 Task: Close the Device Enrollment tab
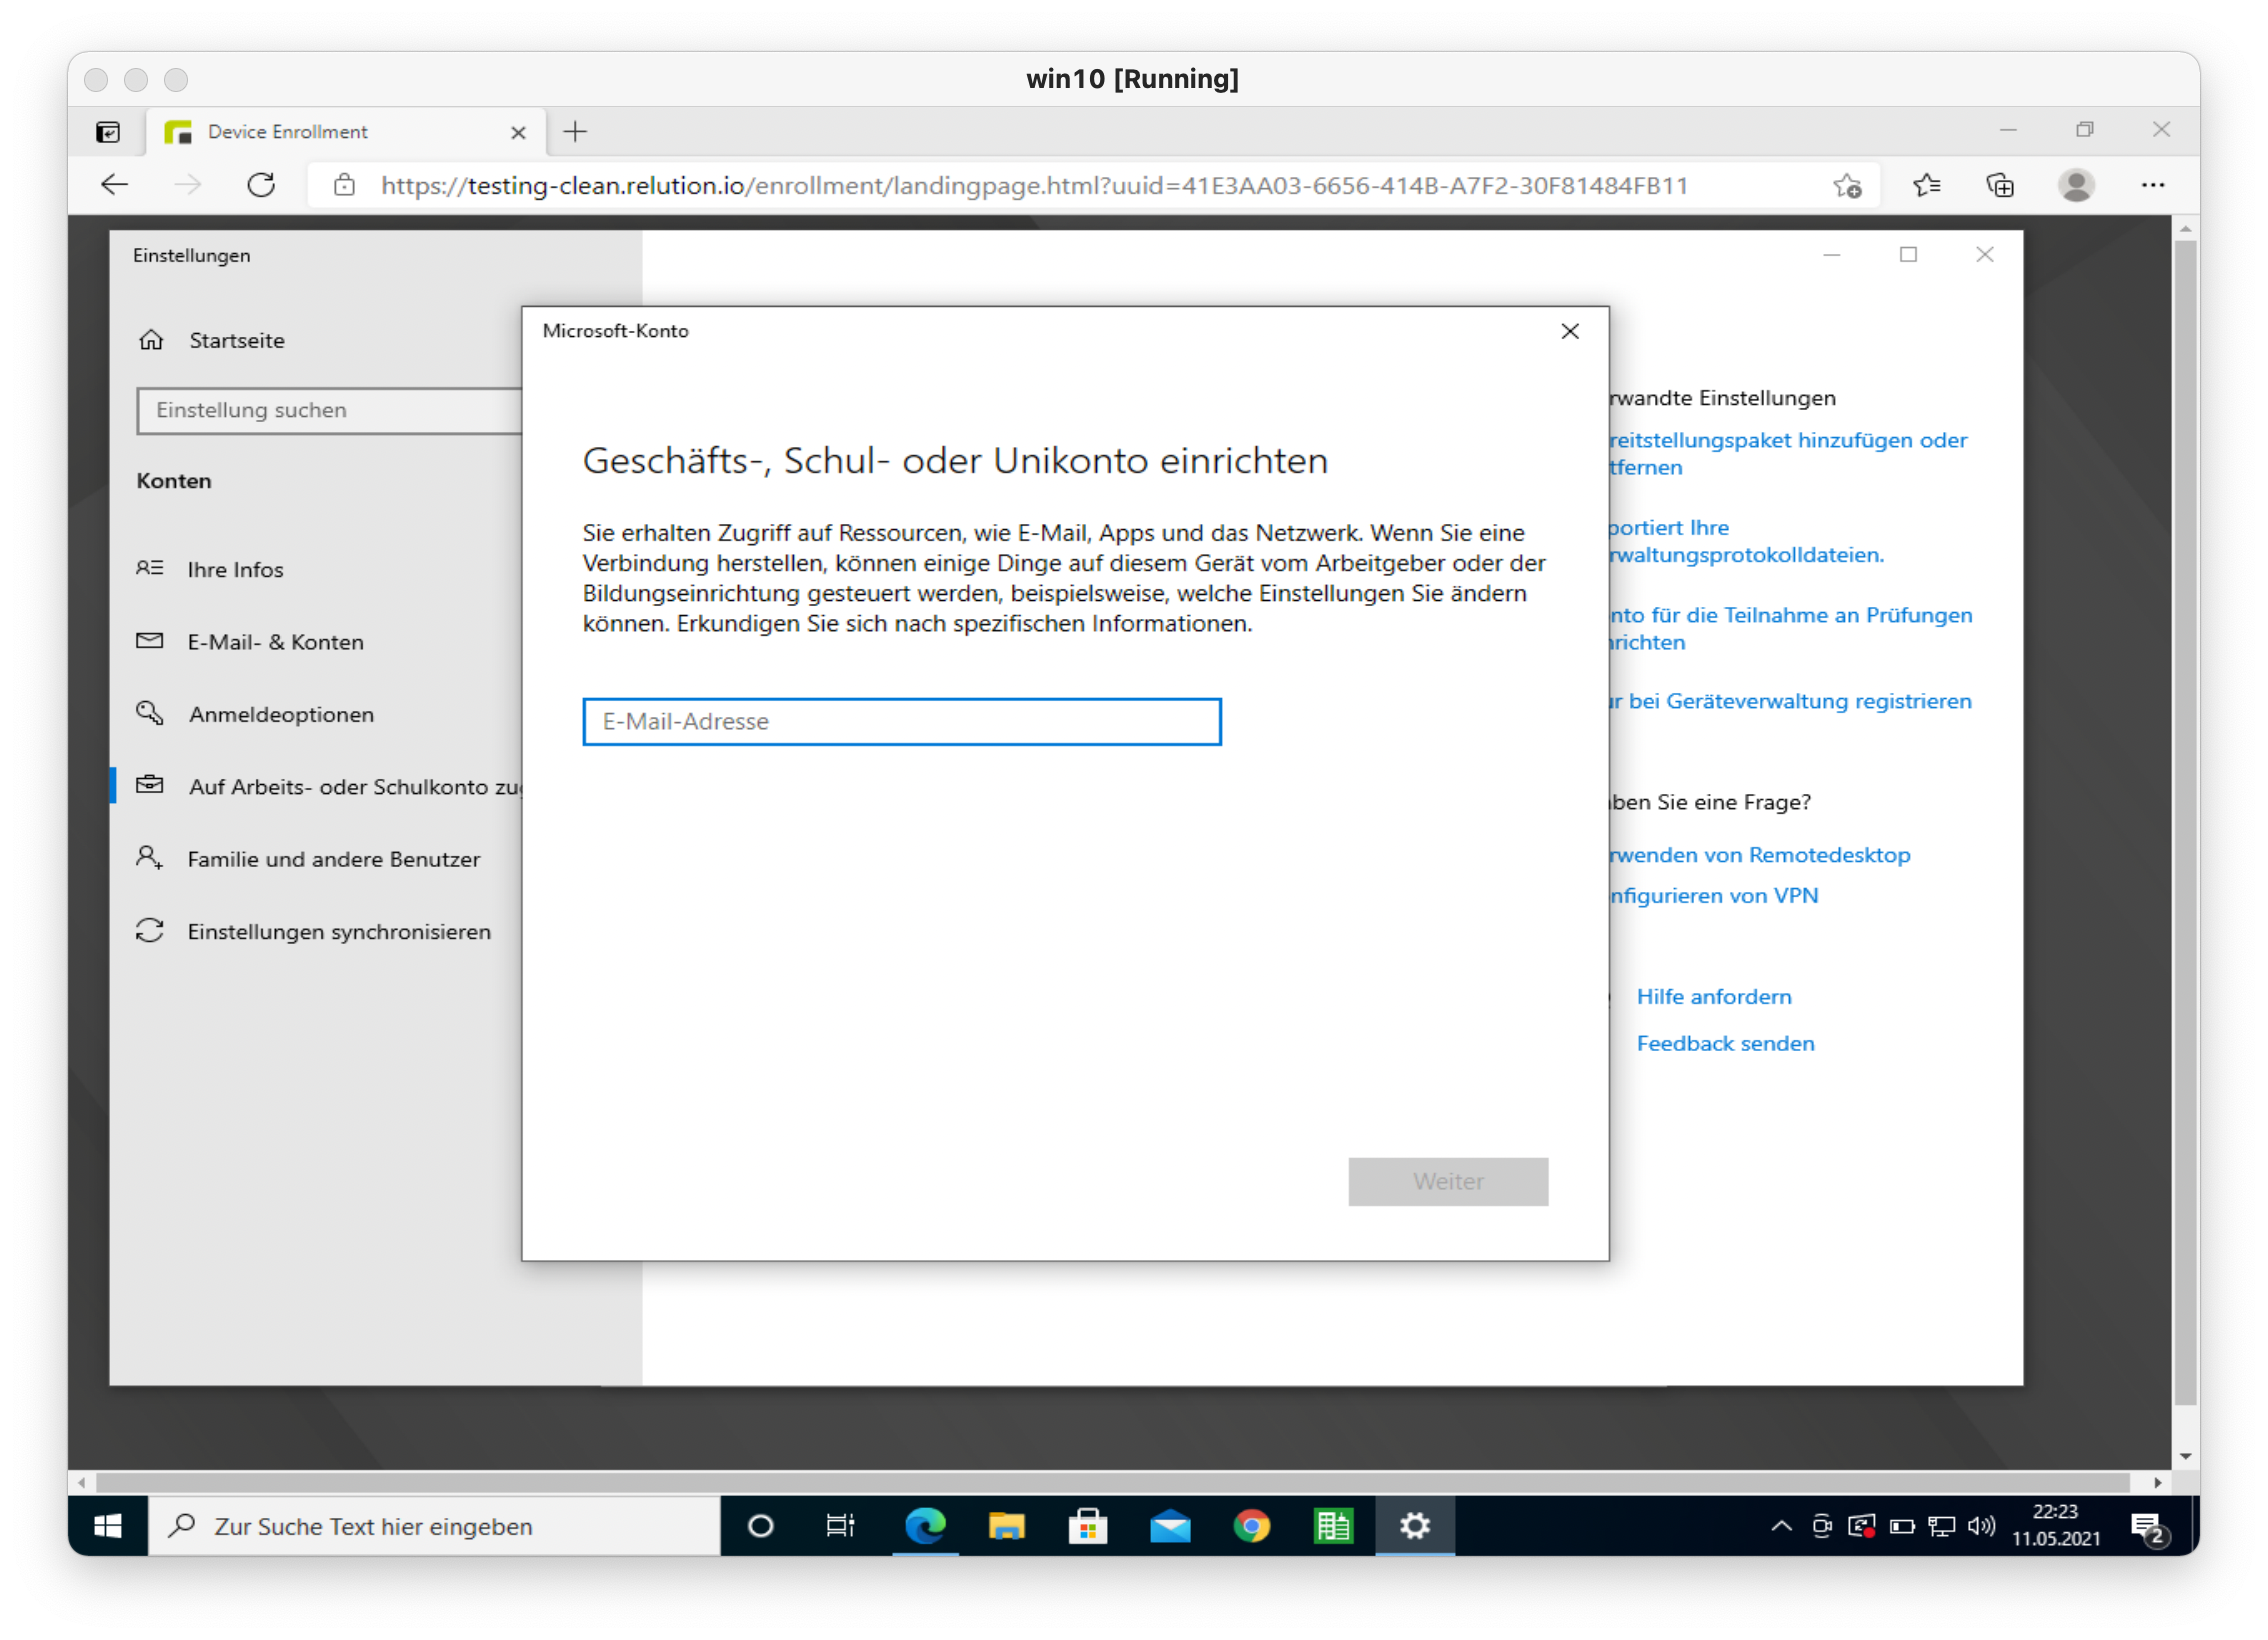(518, 132)
